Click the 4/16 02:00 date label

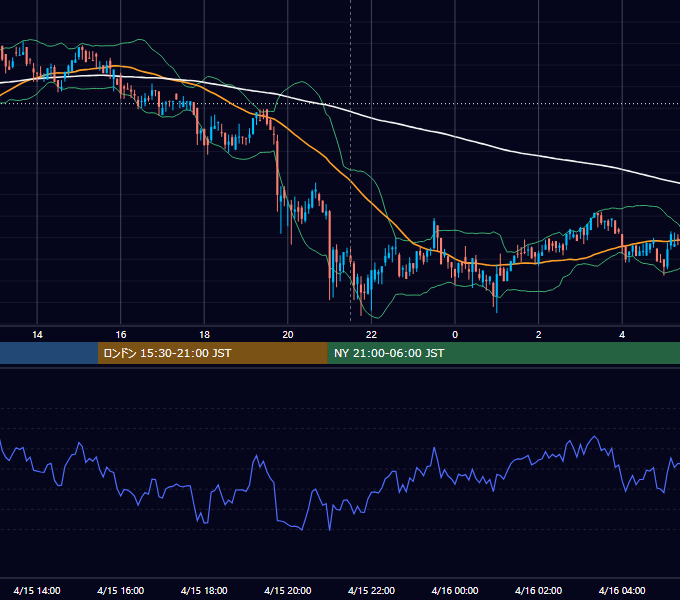538,590
